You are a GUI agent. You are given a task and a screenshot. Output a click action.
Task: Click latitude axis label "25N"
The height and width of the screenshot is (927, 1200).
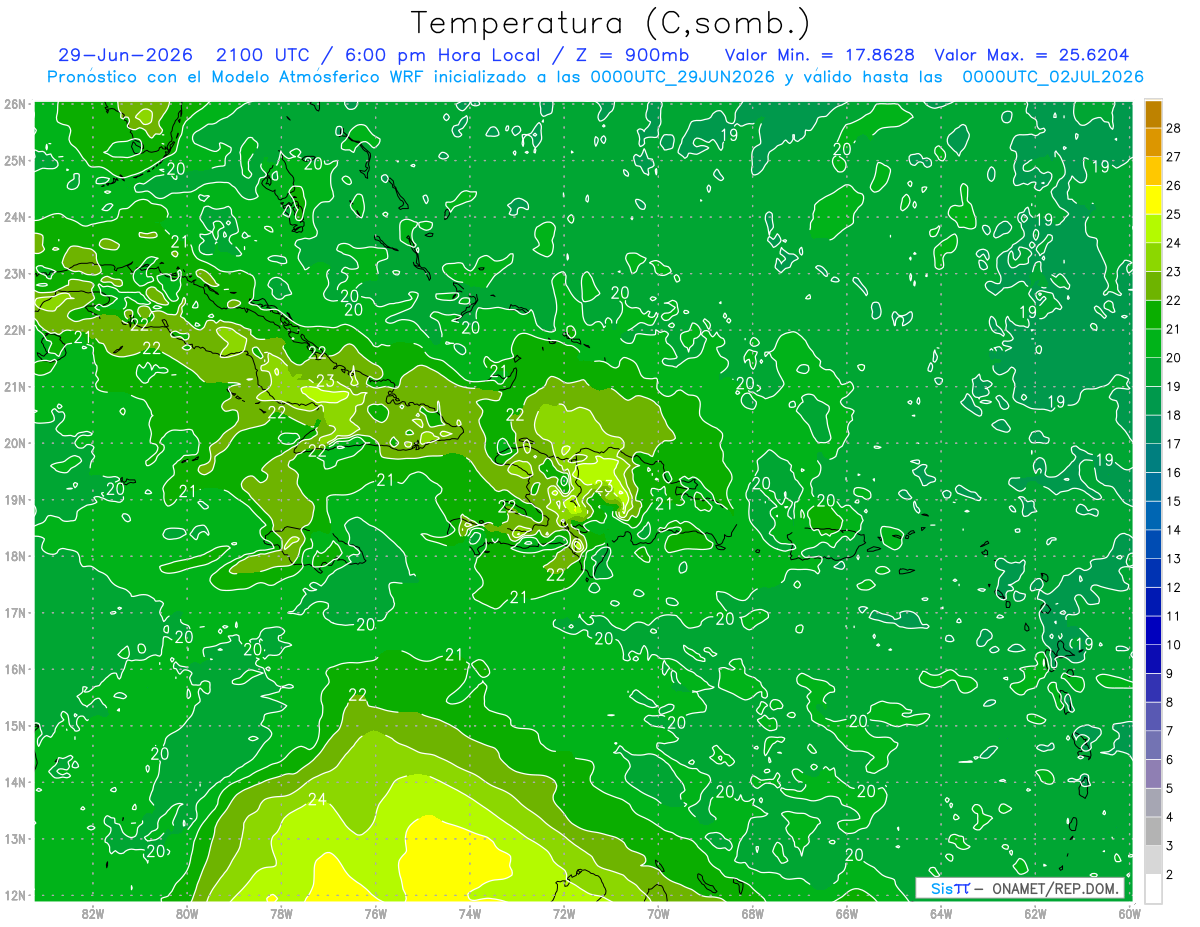[14, 161]
